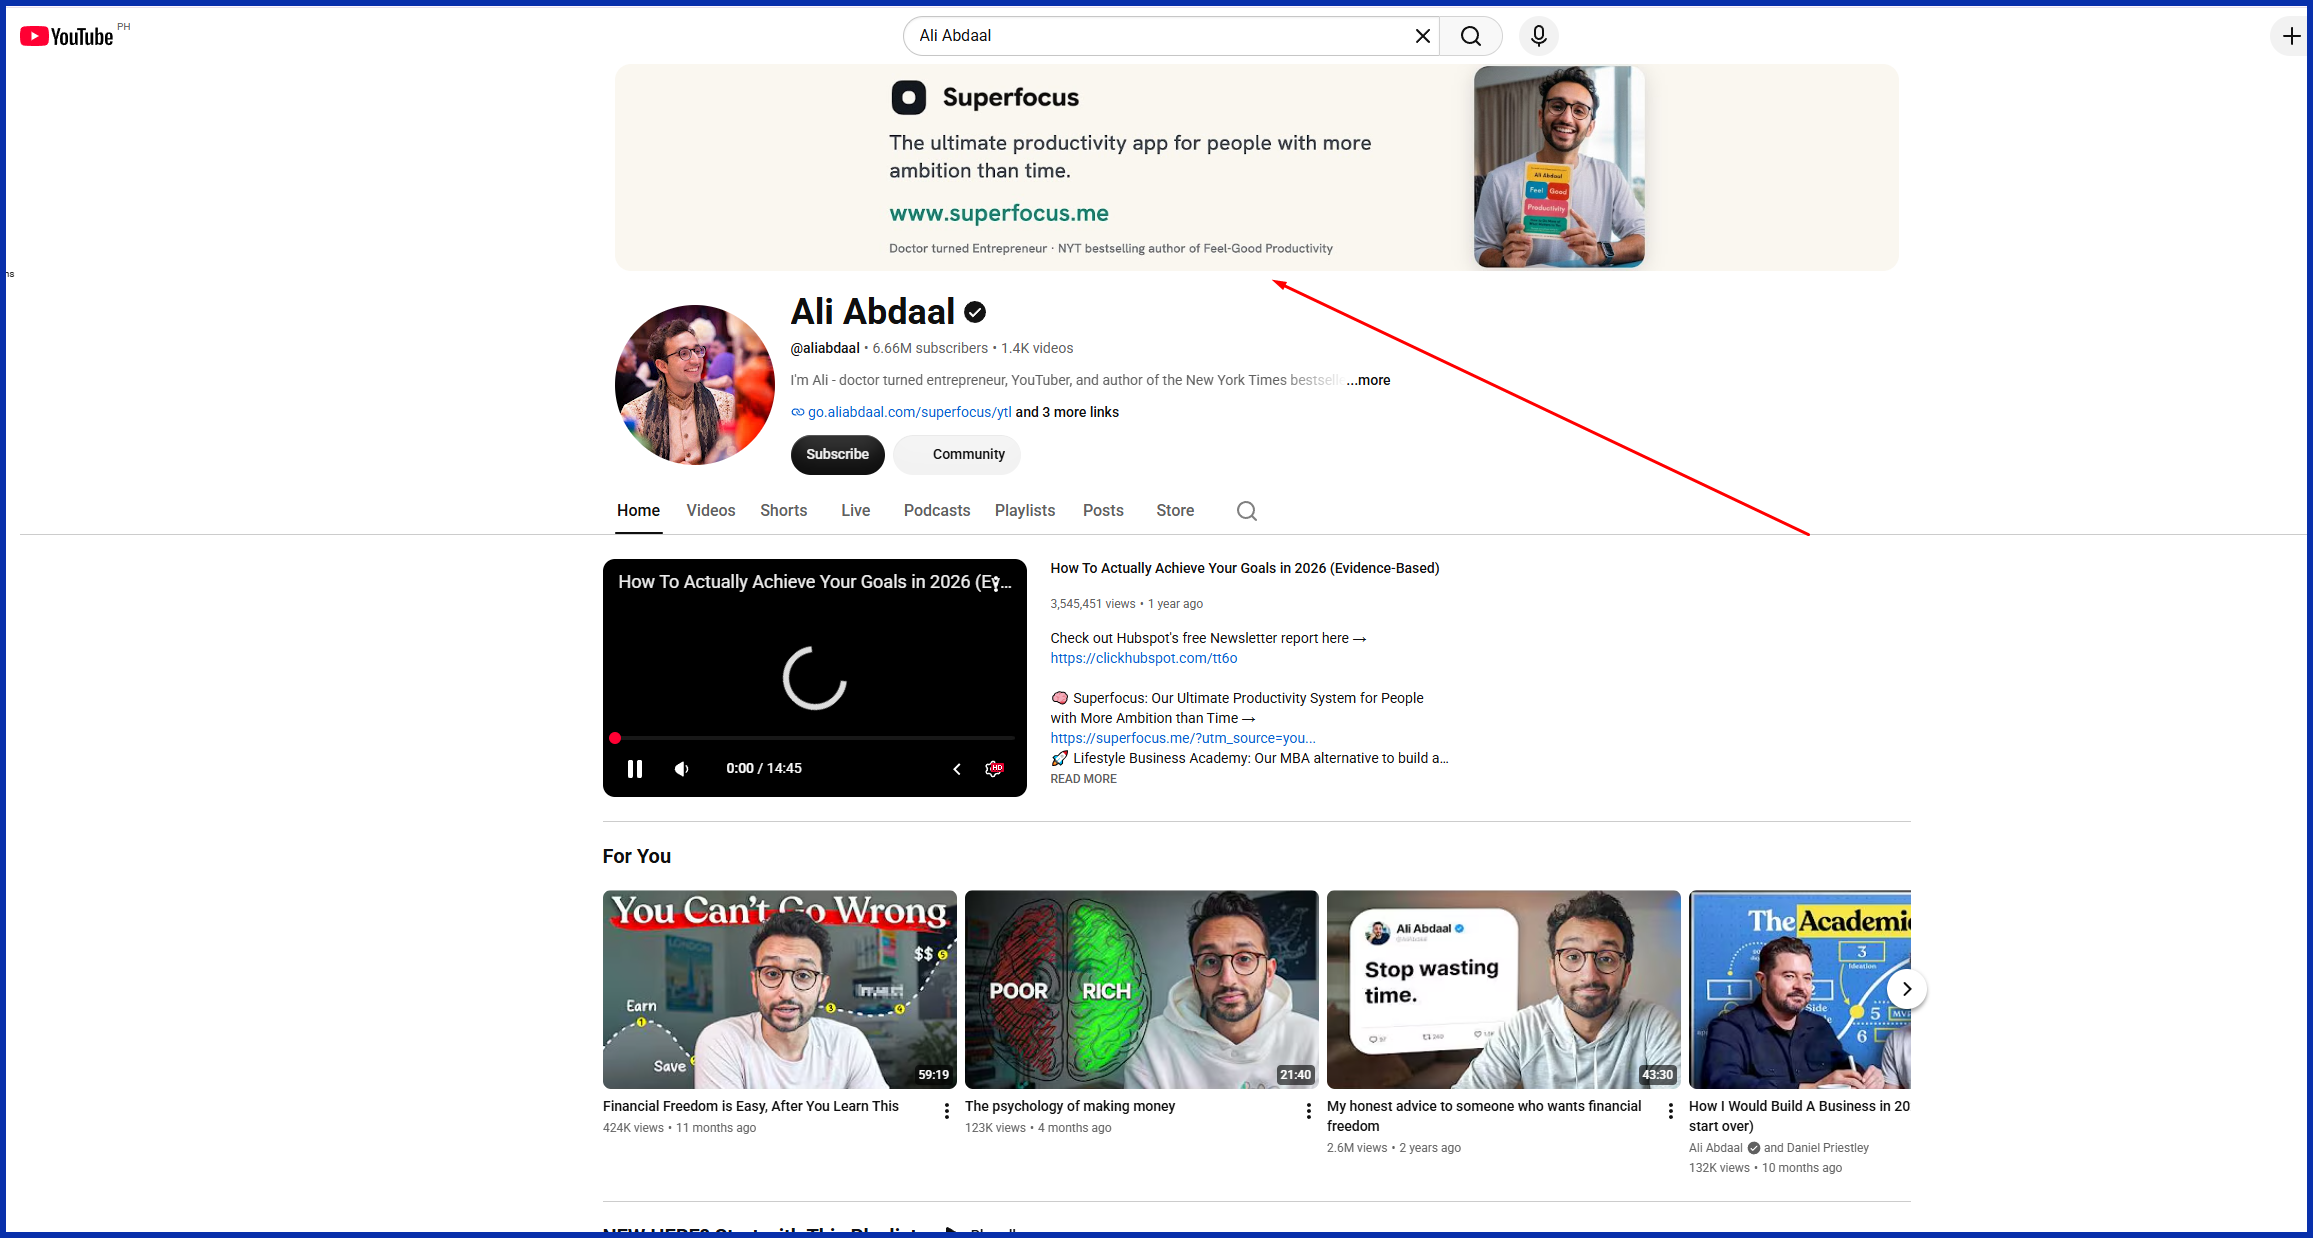Open the Community button

click(x=957, y=454)
